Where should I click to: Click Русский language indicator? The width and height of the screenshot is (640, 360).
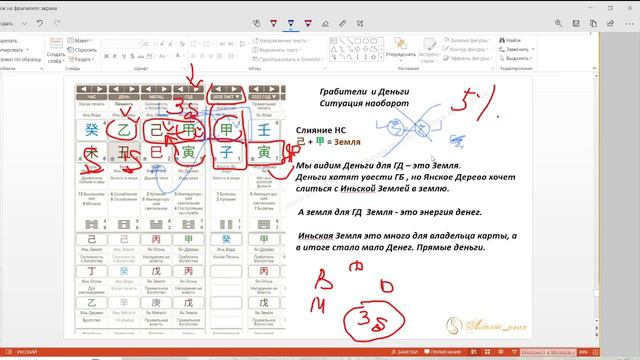27,352
